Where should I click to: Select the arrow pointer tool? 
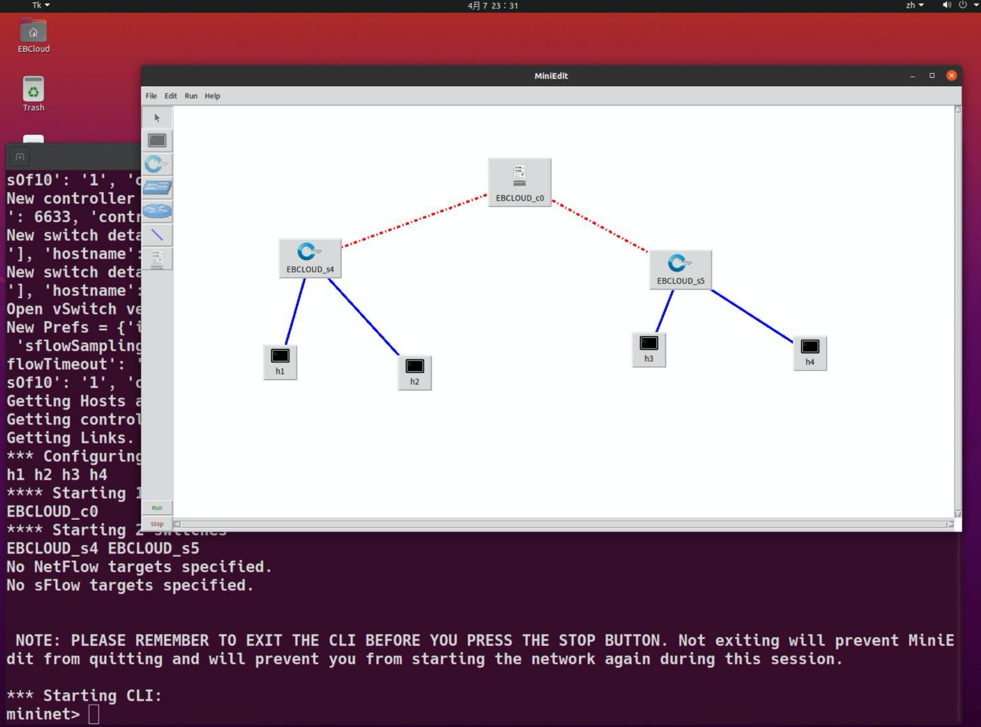click(x=157, y=118)
